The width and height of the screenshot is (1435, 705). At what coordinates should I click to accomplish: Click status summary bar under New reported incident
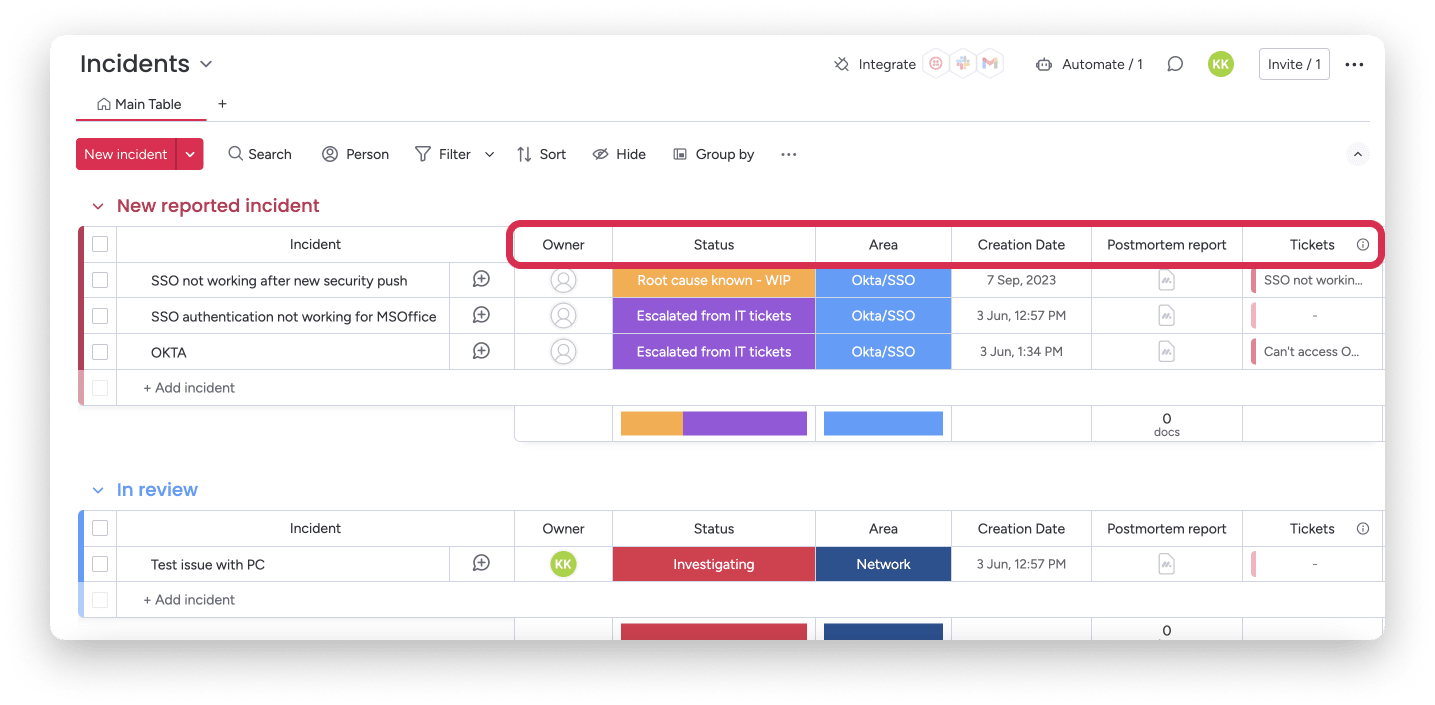[714, 423]
